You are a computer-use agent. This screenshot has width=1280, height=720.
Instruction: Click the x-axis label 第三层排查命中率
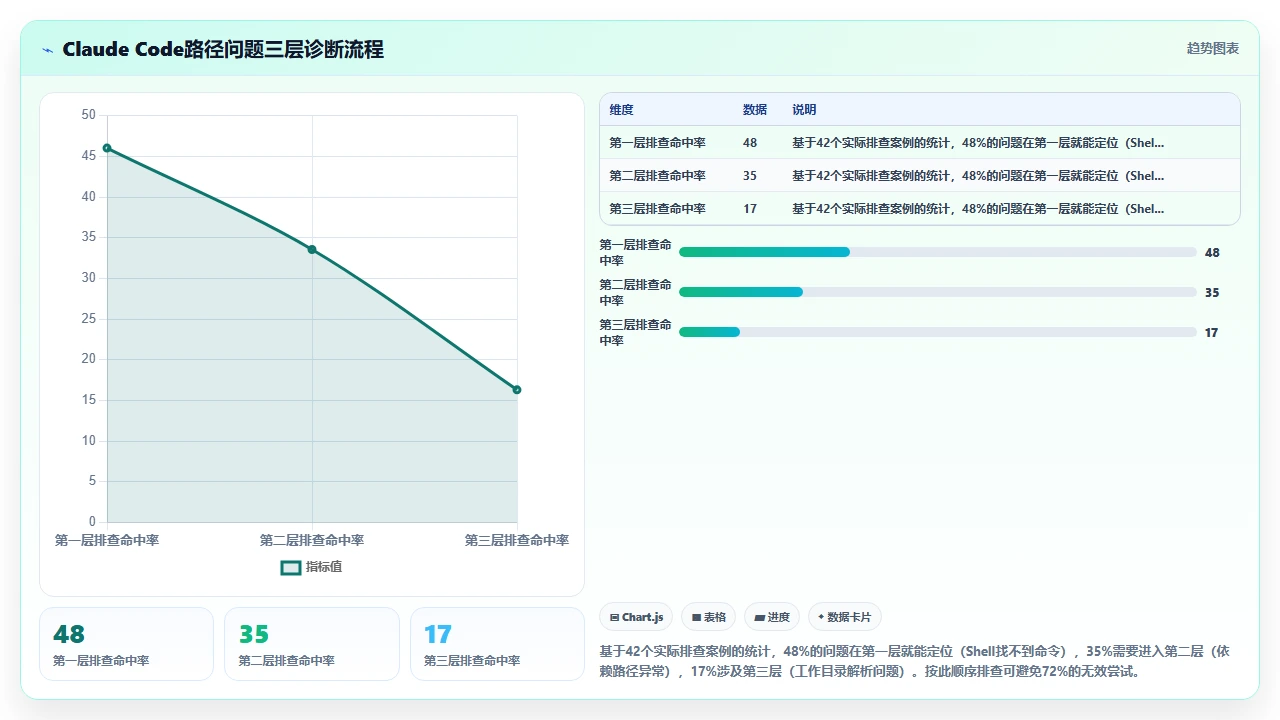click(517, 540)
